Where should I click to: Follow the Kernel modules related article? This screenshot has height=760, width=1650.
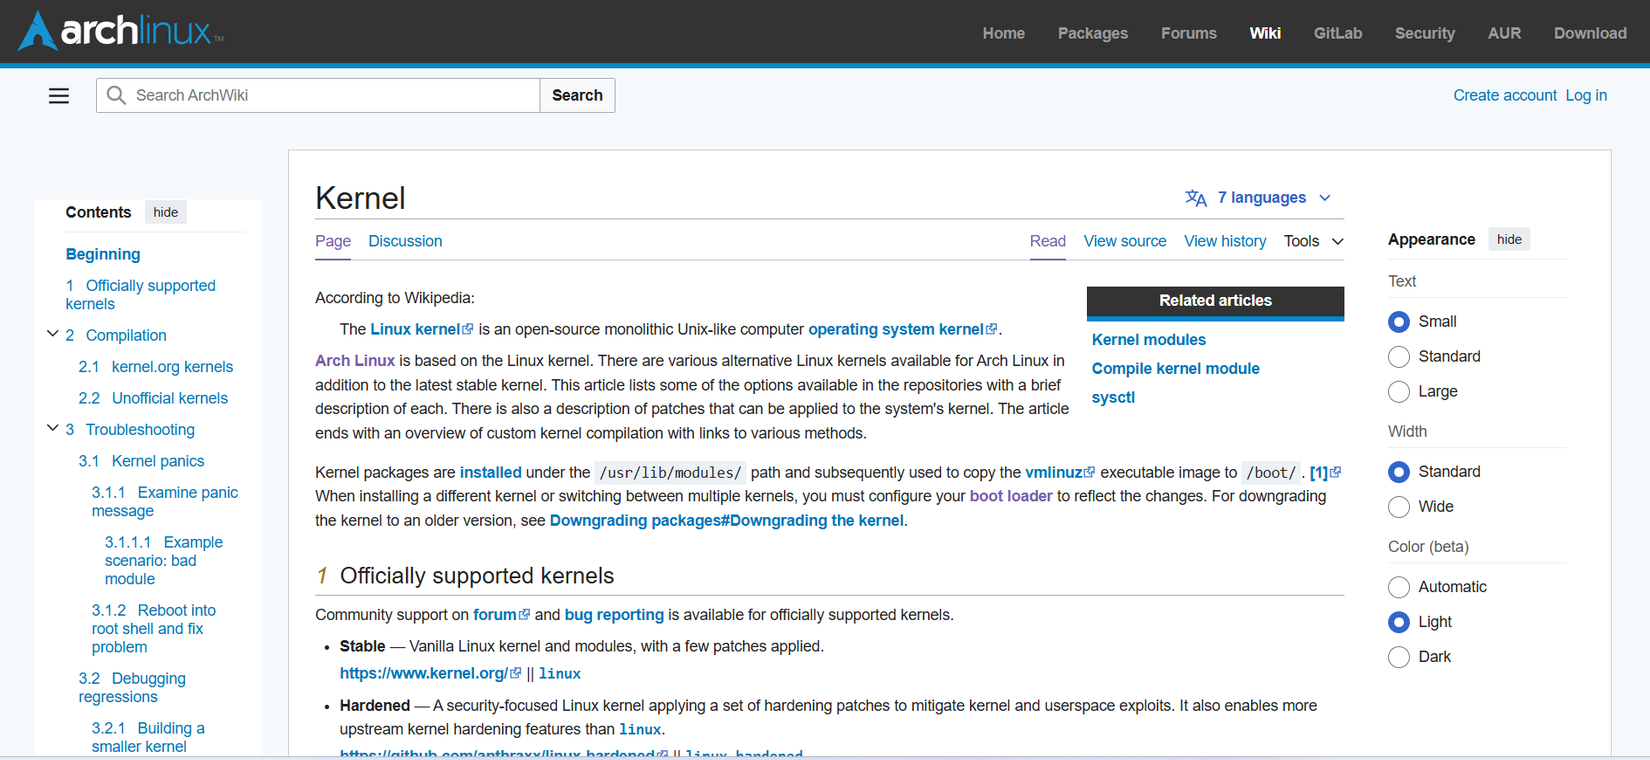tap(1148, 340)
